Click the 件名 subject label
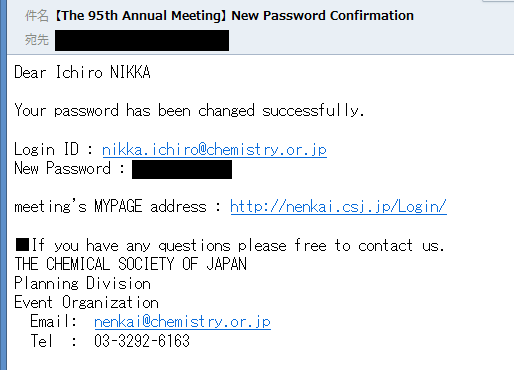The width and height of the screenshot is (514, 370). tap(37, 16)
